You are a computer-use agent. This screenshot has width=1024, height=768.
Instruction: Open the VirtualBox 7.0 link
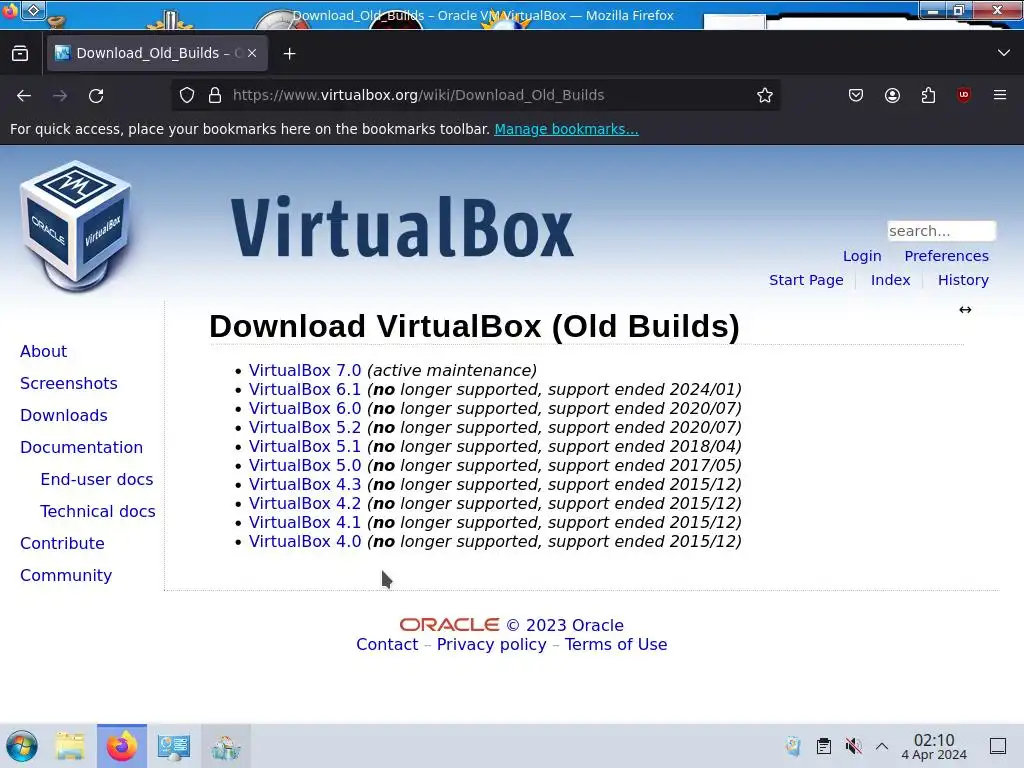coord(305,370)
